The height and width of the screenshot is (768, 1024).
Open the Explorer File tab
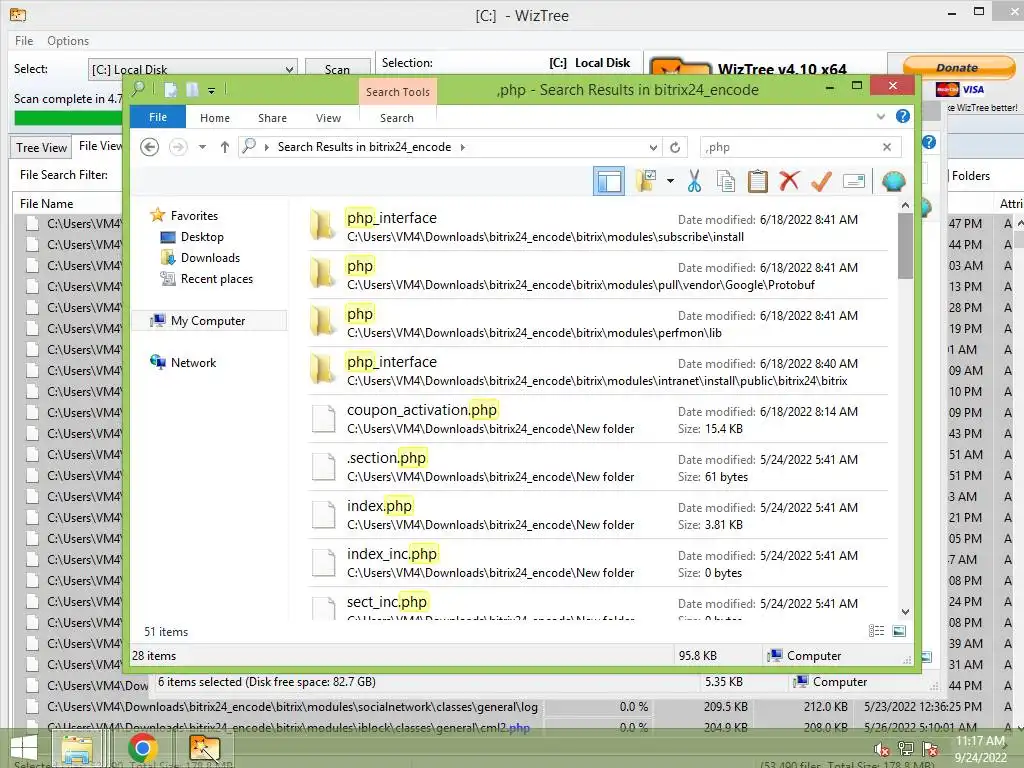pos(158,117)
